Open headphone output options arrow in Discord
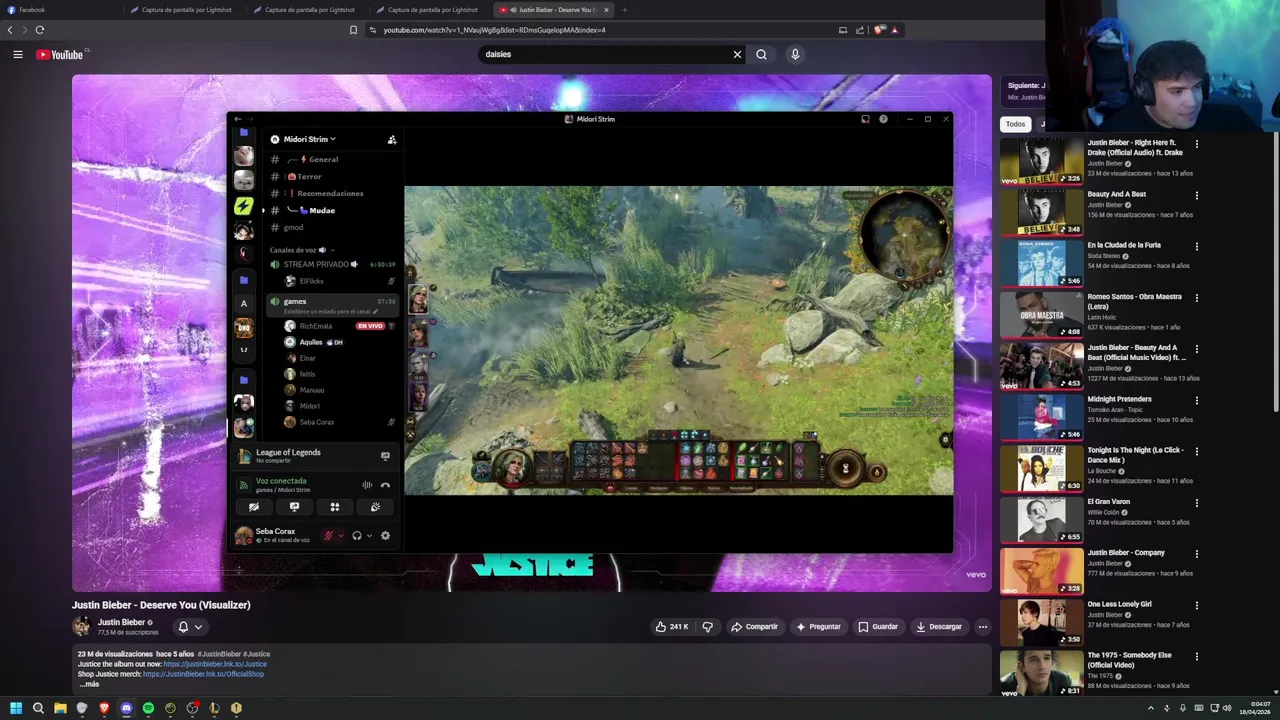The width and height of the screenshot is (1280, 720). coord(369,536)
